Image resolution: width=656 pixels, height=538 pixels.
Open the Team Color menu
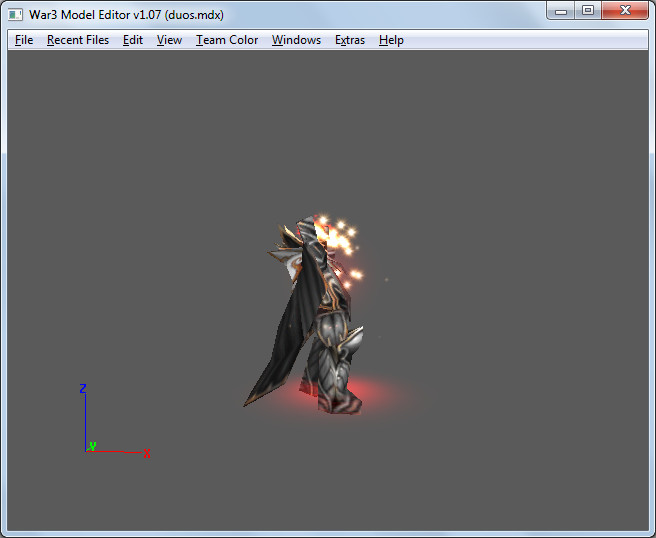pyautogui.click(x=227, y=40)
